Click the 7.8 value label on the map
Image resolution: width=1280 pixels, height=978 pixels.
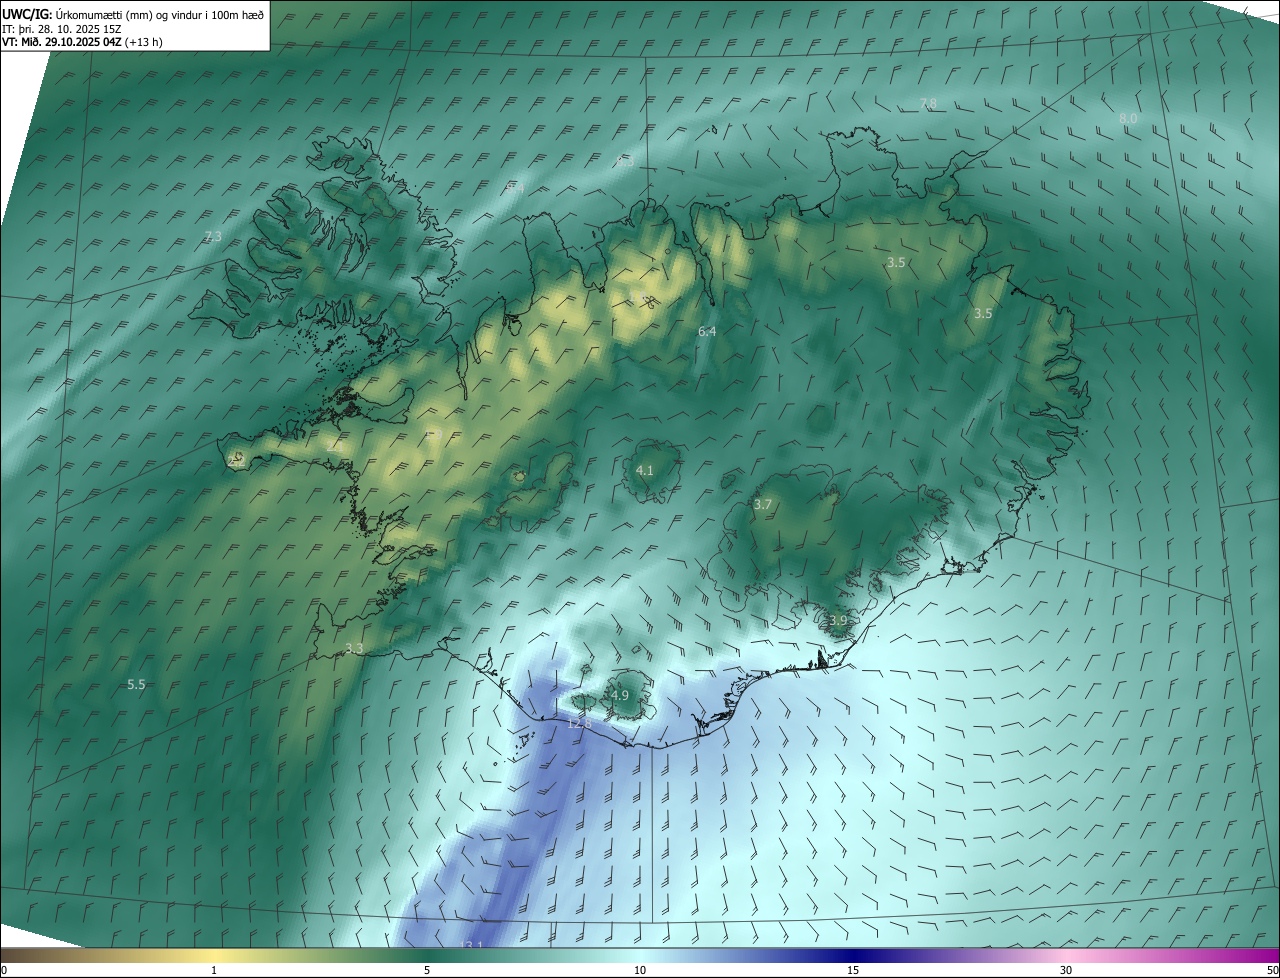coord(928,104)
